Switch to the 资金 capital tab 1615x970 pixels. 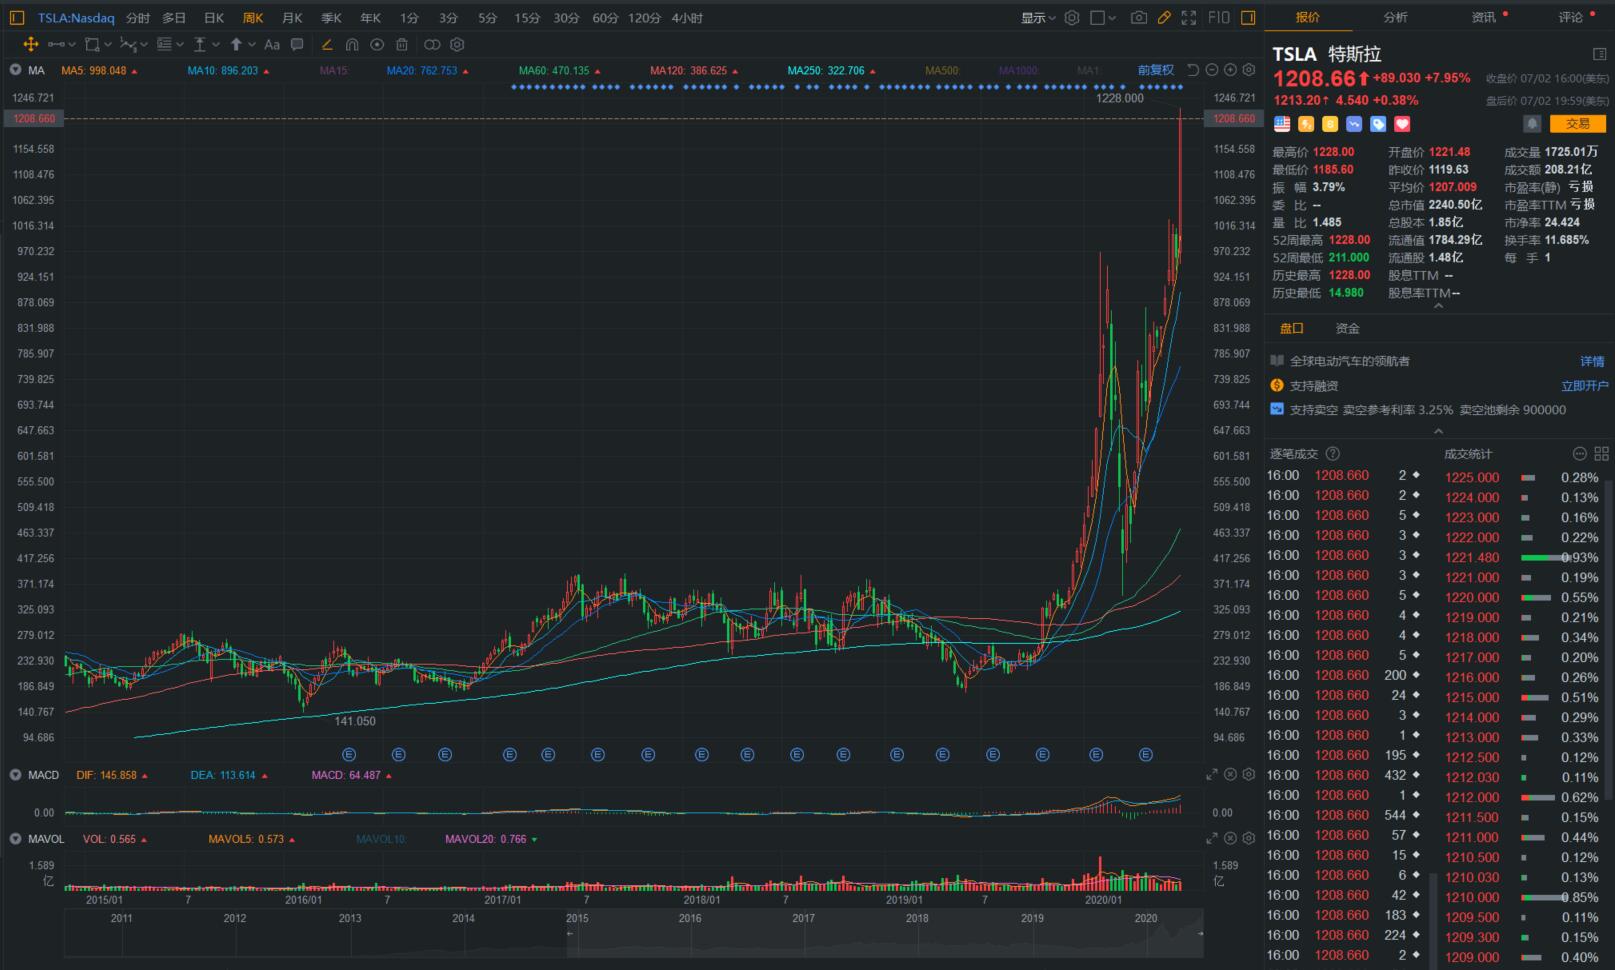pos(1347,328)
